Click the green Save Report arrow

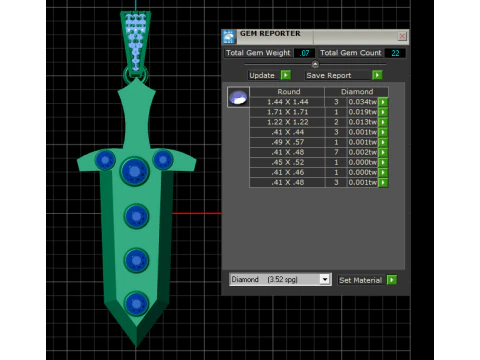coord(377,75)
